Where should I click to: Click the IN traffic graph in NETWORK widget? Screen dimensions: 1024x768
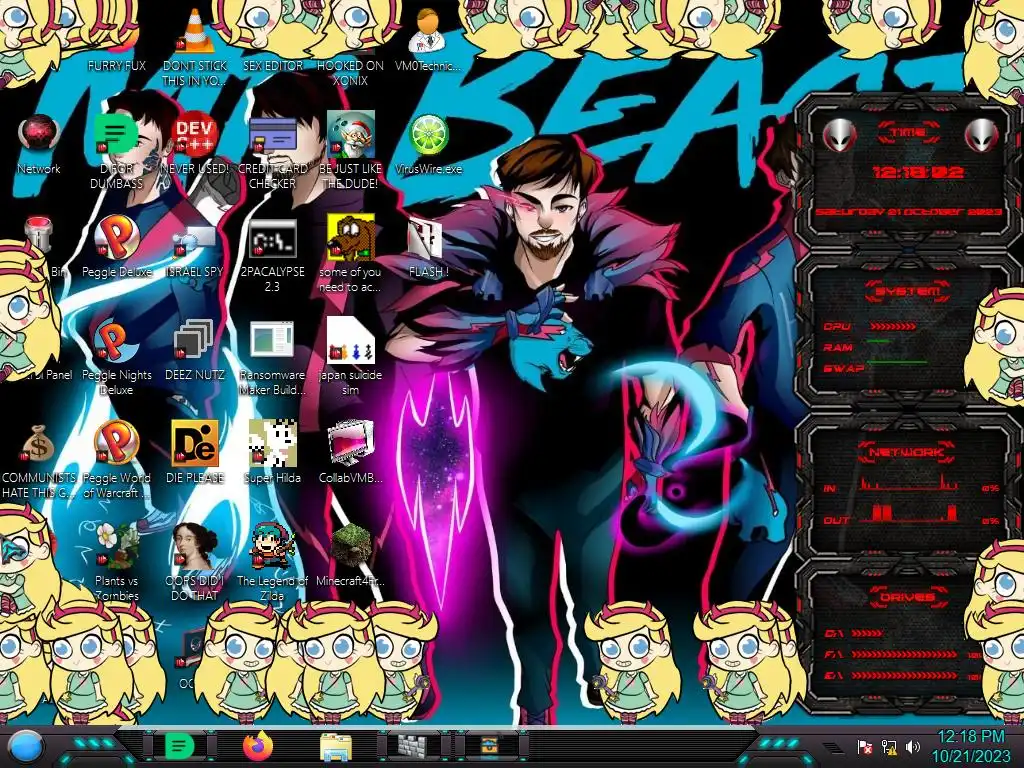click(x=908, y=484)
